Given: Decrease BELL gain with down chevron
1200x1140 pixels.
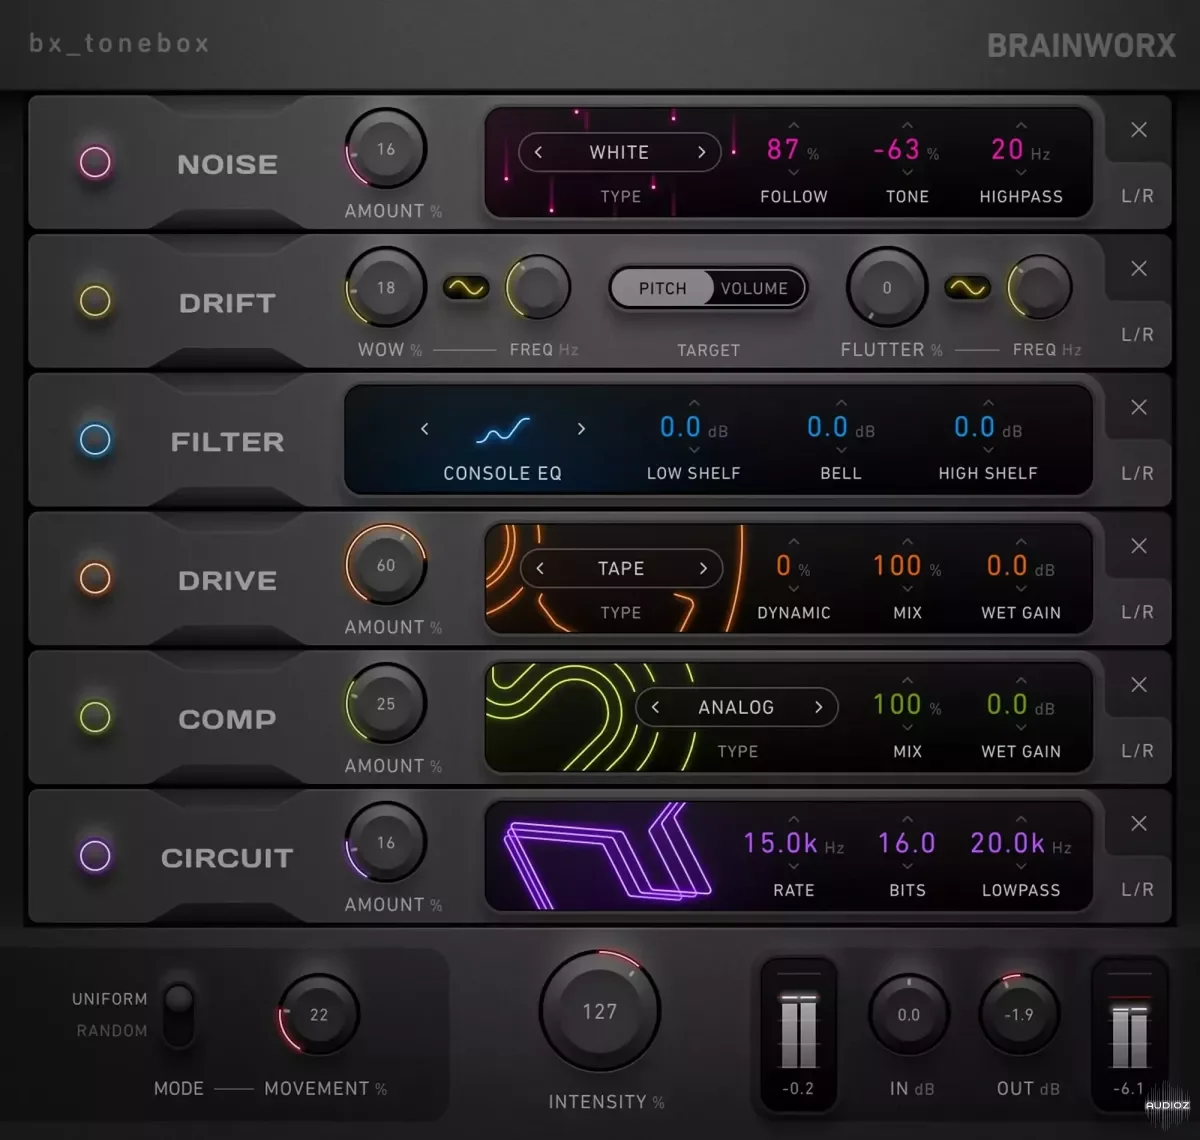Looking at the screenshot, I should [x=841, y=450].
